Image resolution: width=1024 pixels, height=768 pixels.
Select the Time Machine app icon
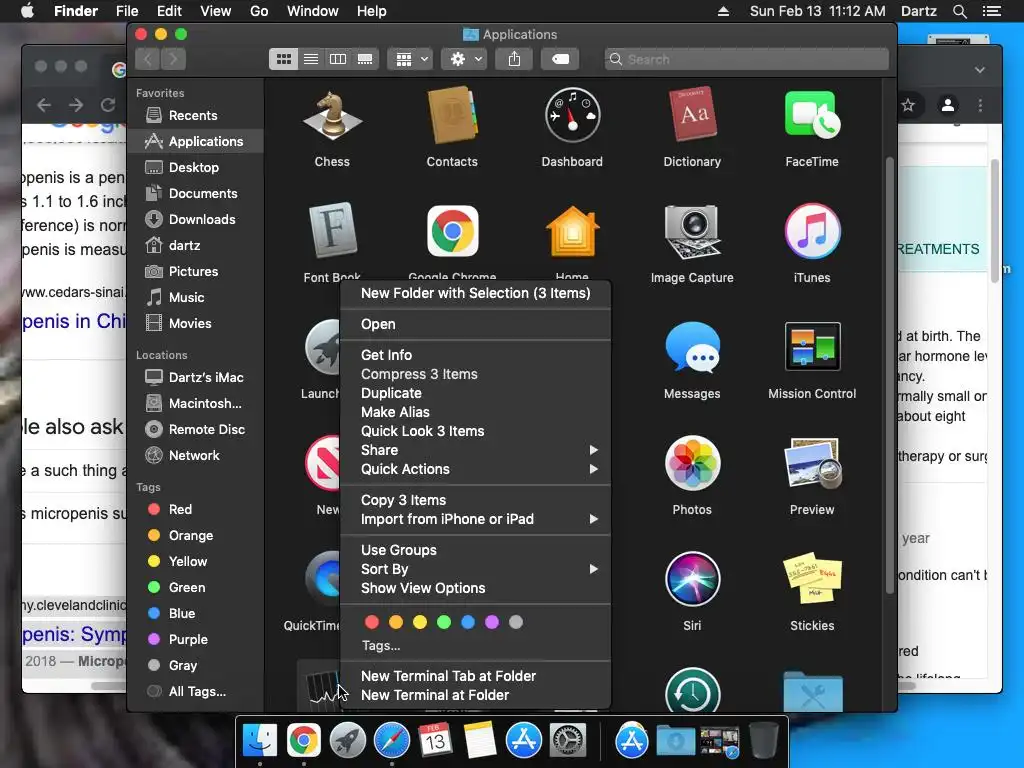click(x=692, y=690)
